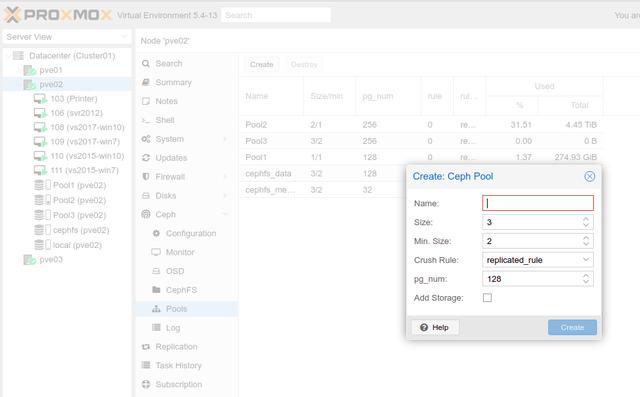
Task: Click the Name input field
Action: click(x=538, y=203)
